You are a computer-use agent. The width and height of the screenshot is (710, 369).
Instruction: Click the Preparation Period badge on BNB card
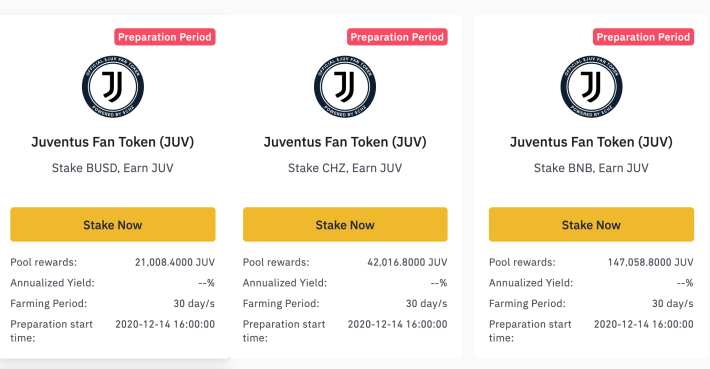[643, 37]
